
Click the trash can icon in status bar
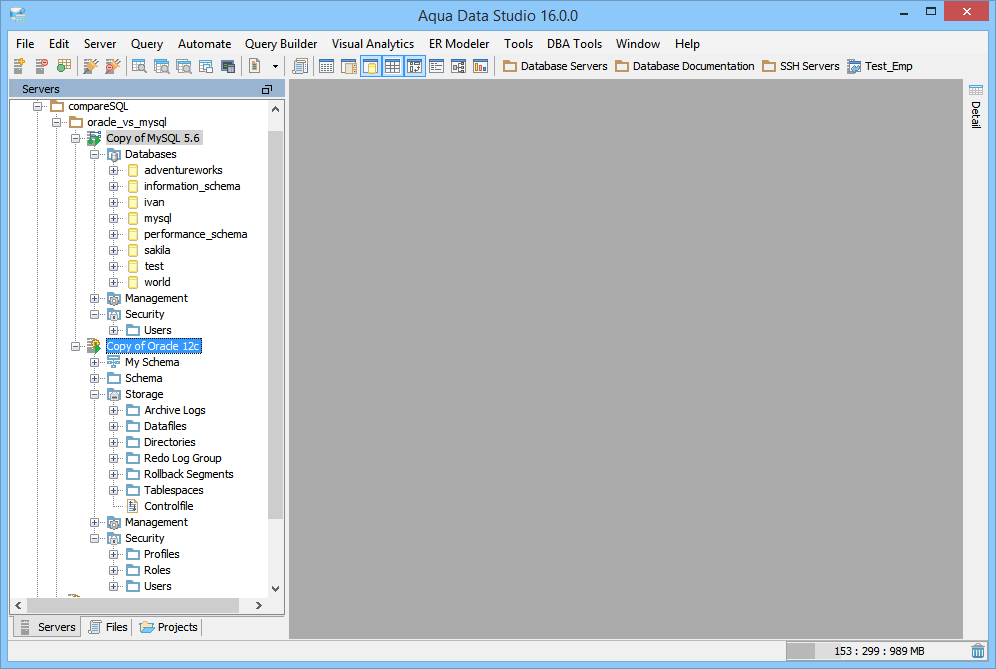point(978,651)
